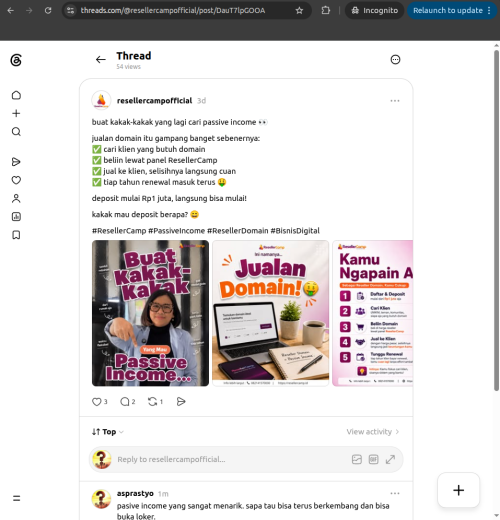Open Activity heart icon in sidebar
The image size is (500, 520).
(16, 180)
